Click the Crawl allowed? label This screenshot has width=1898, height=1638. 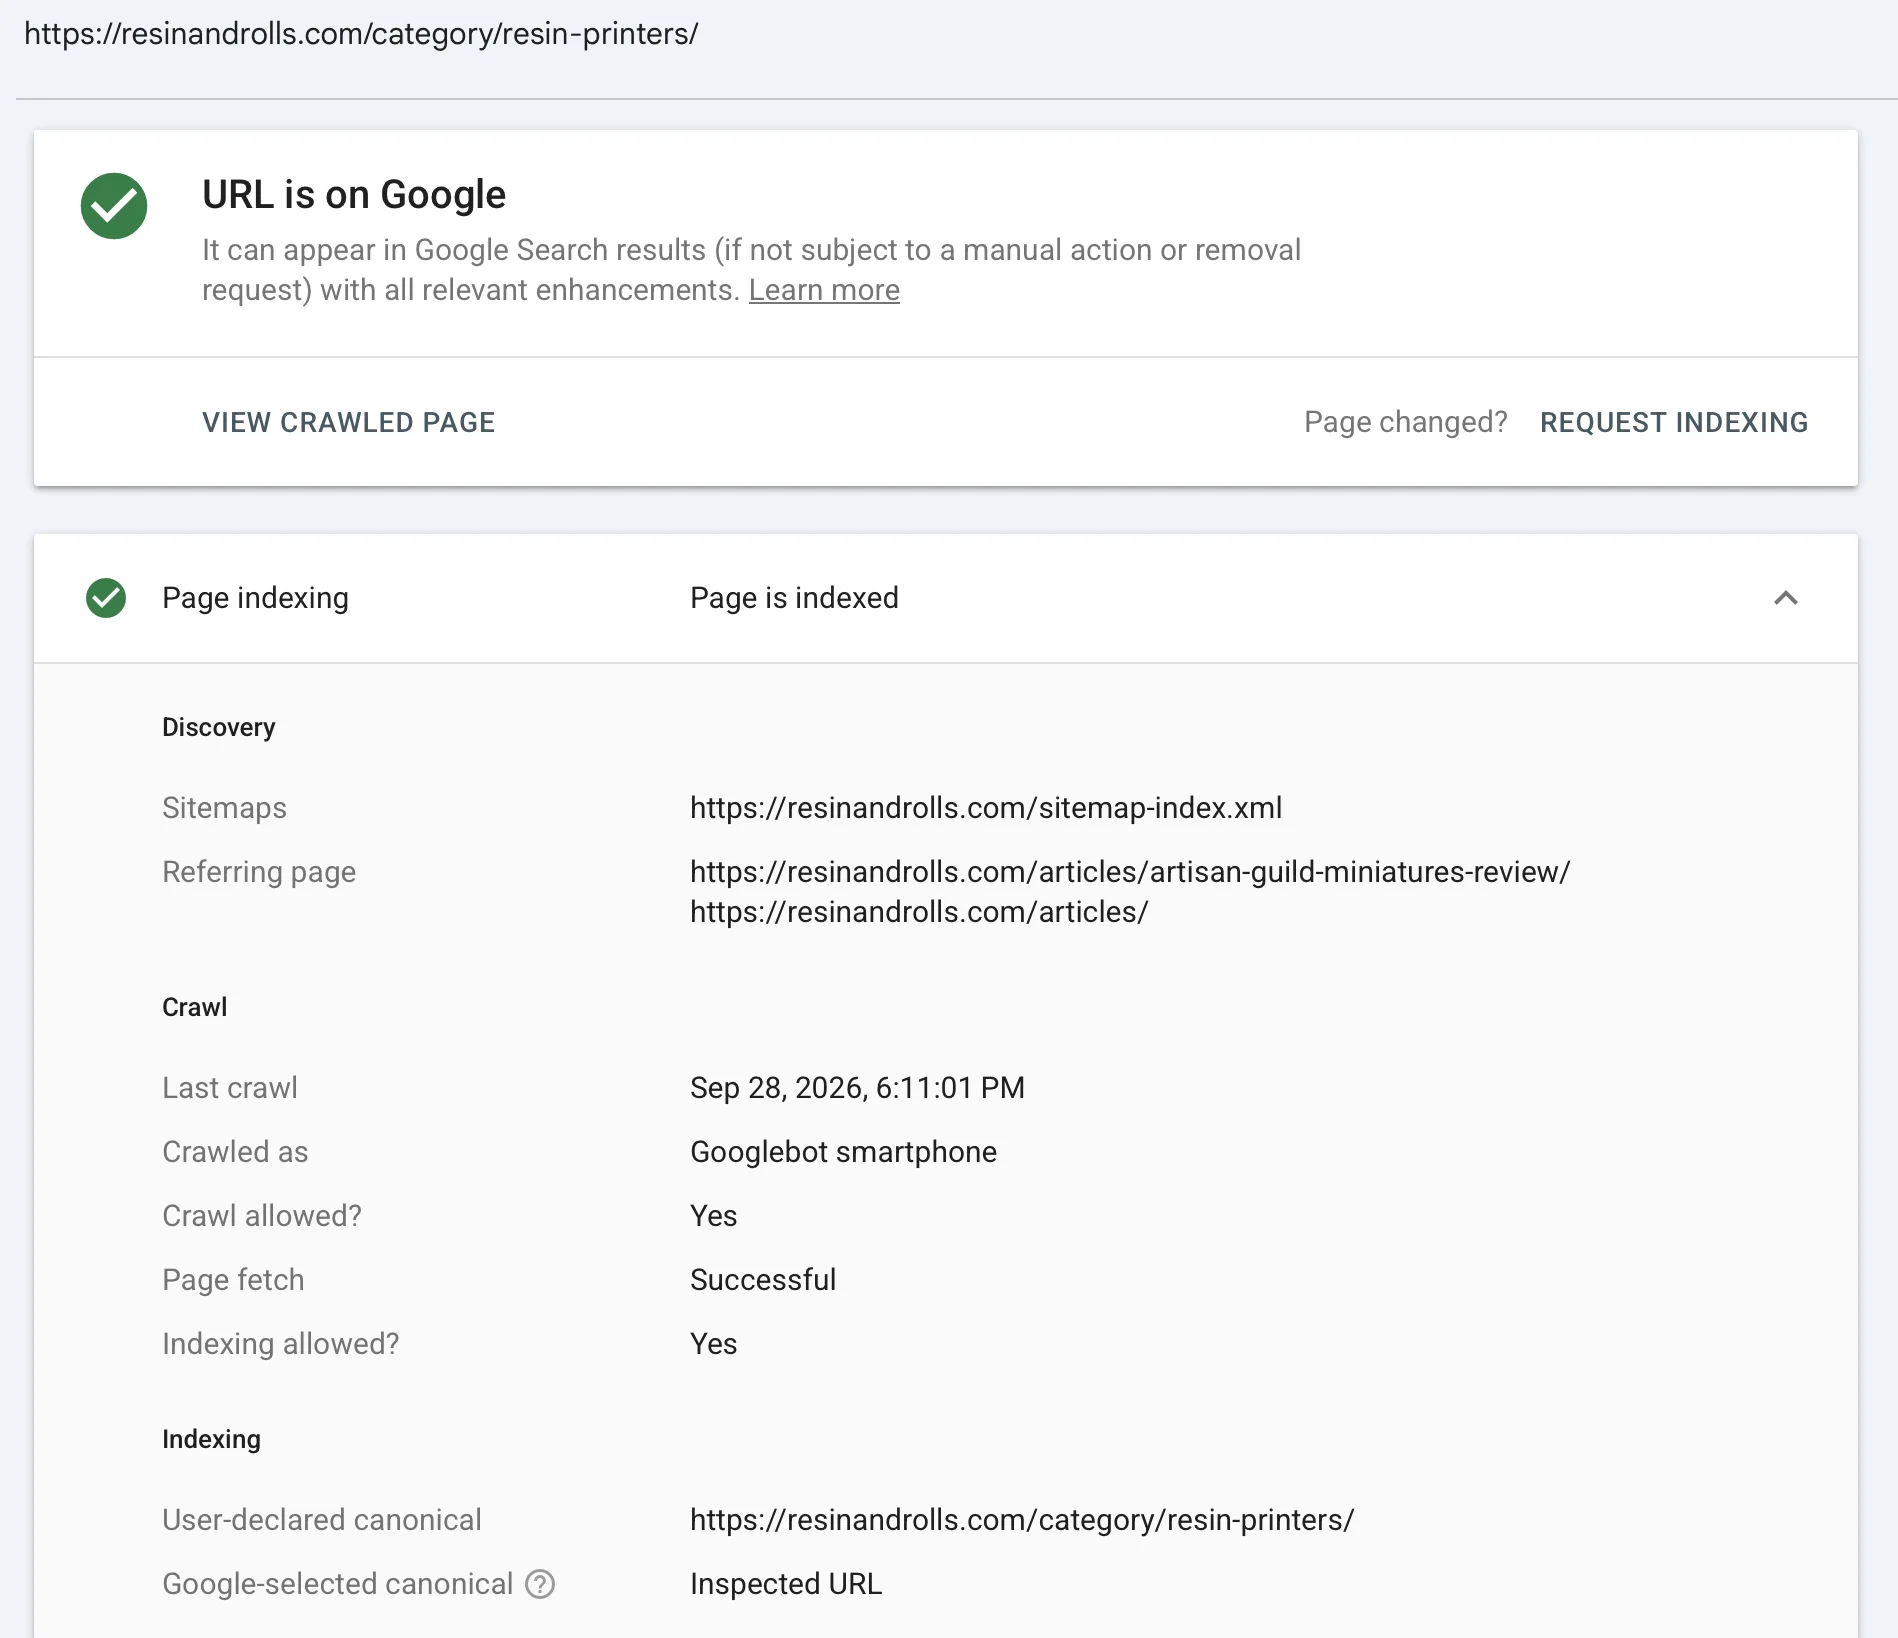click(262, 1216)
